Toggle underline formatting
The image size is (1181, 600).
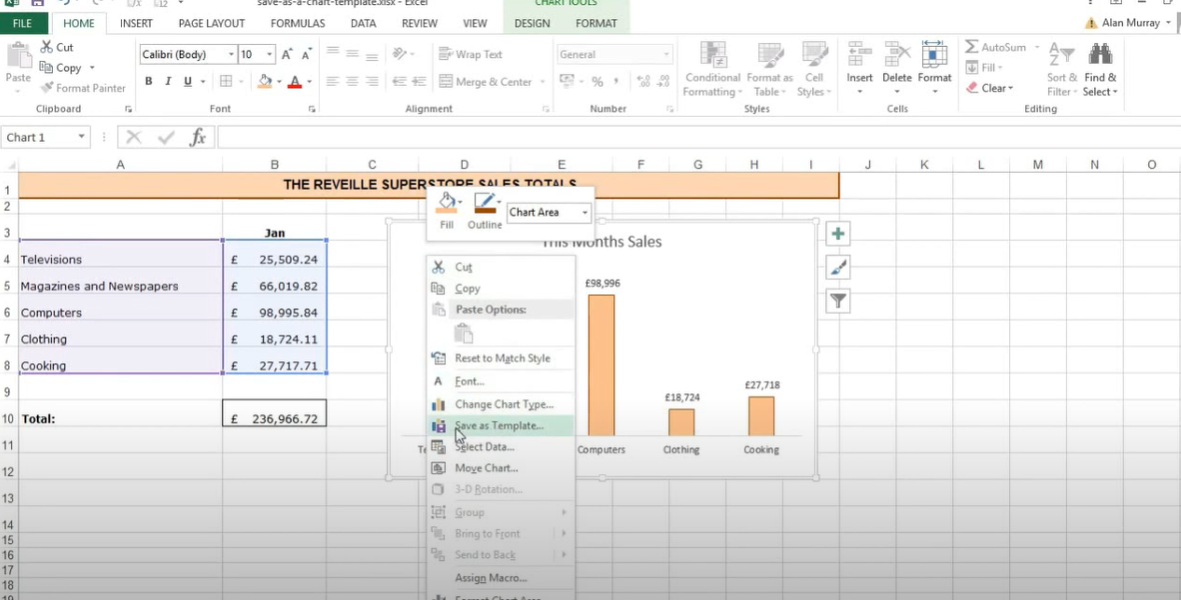point(187,81)
